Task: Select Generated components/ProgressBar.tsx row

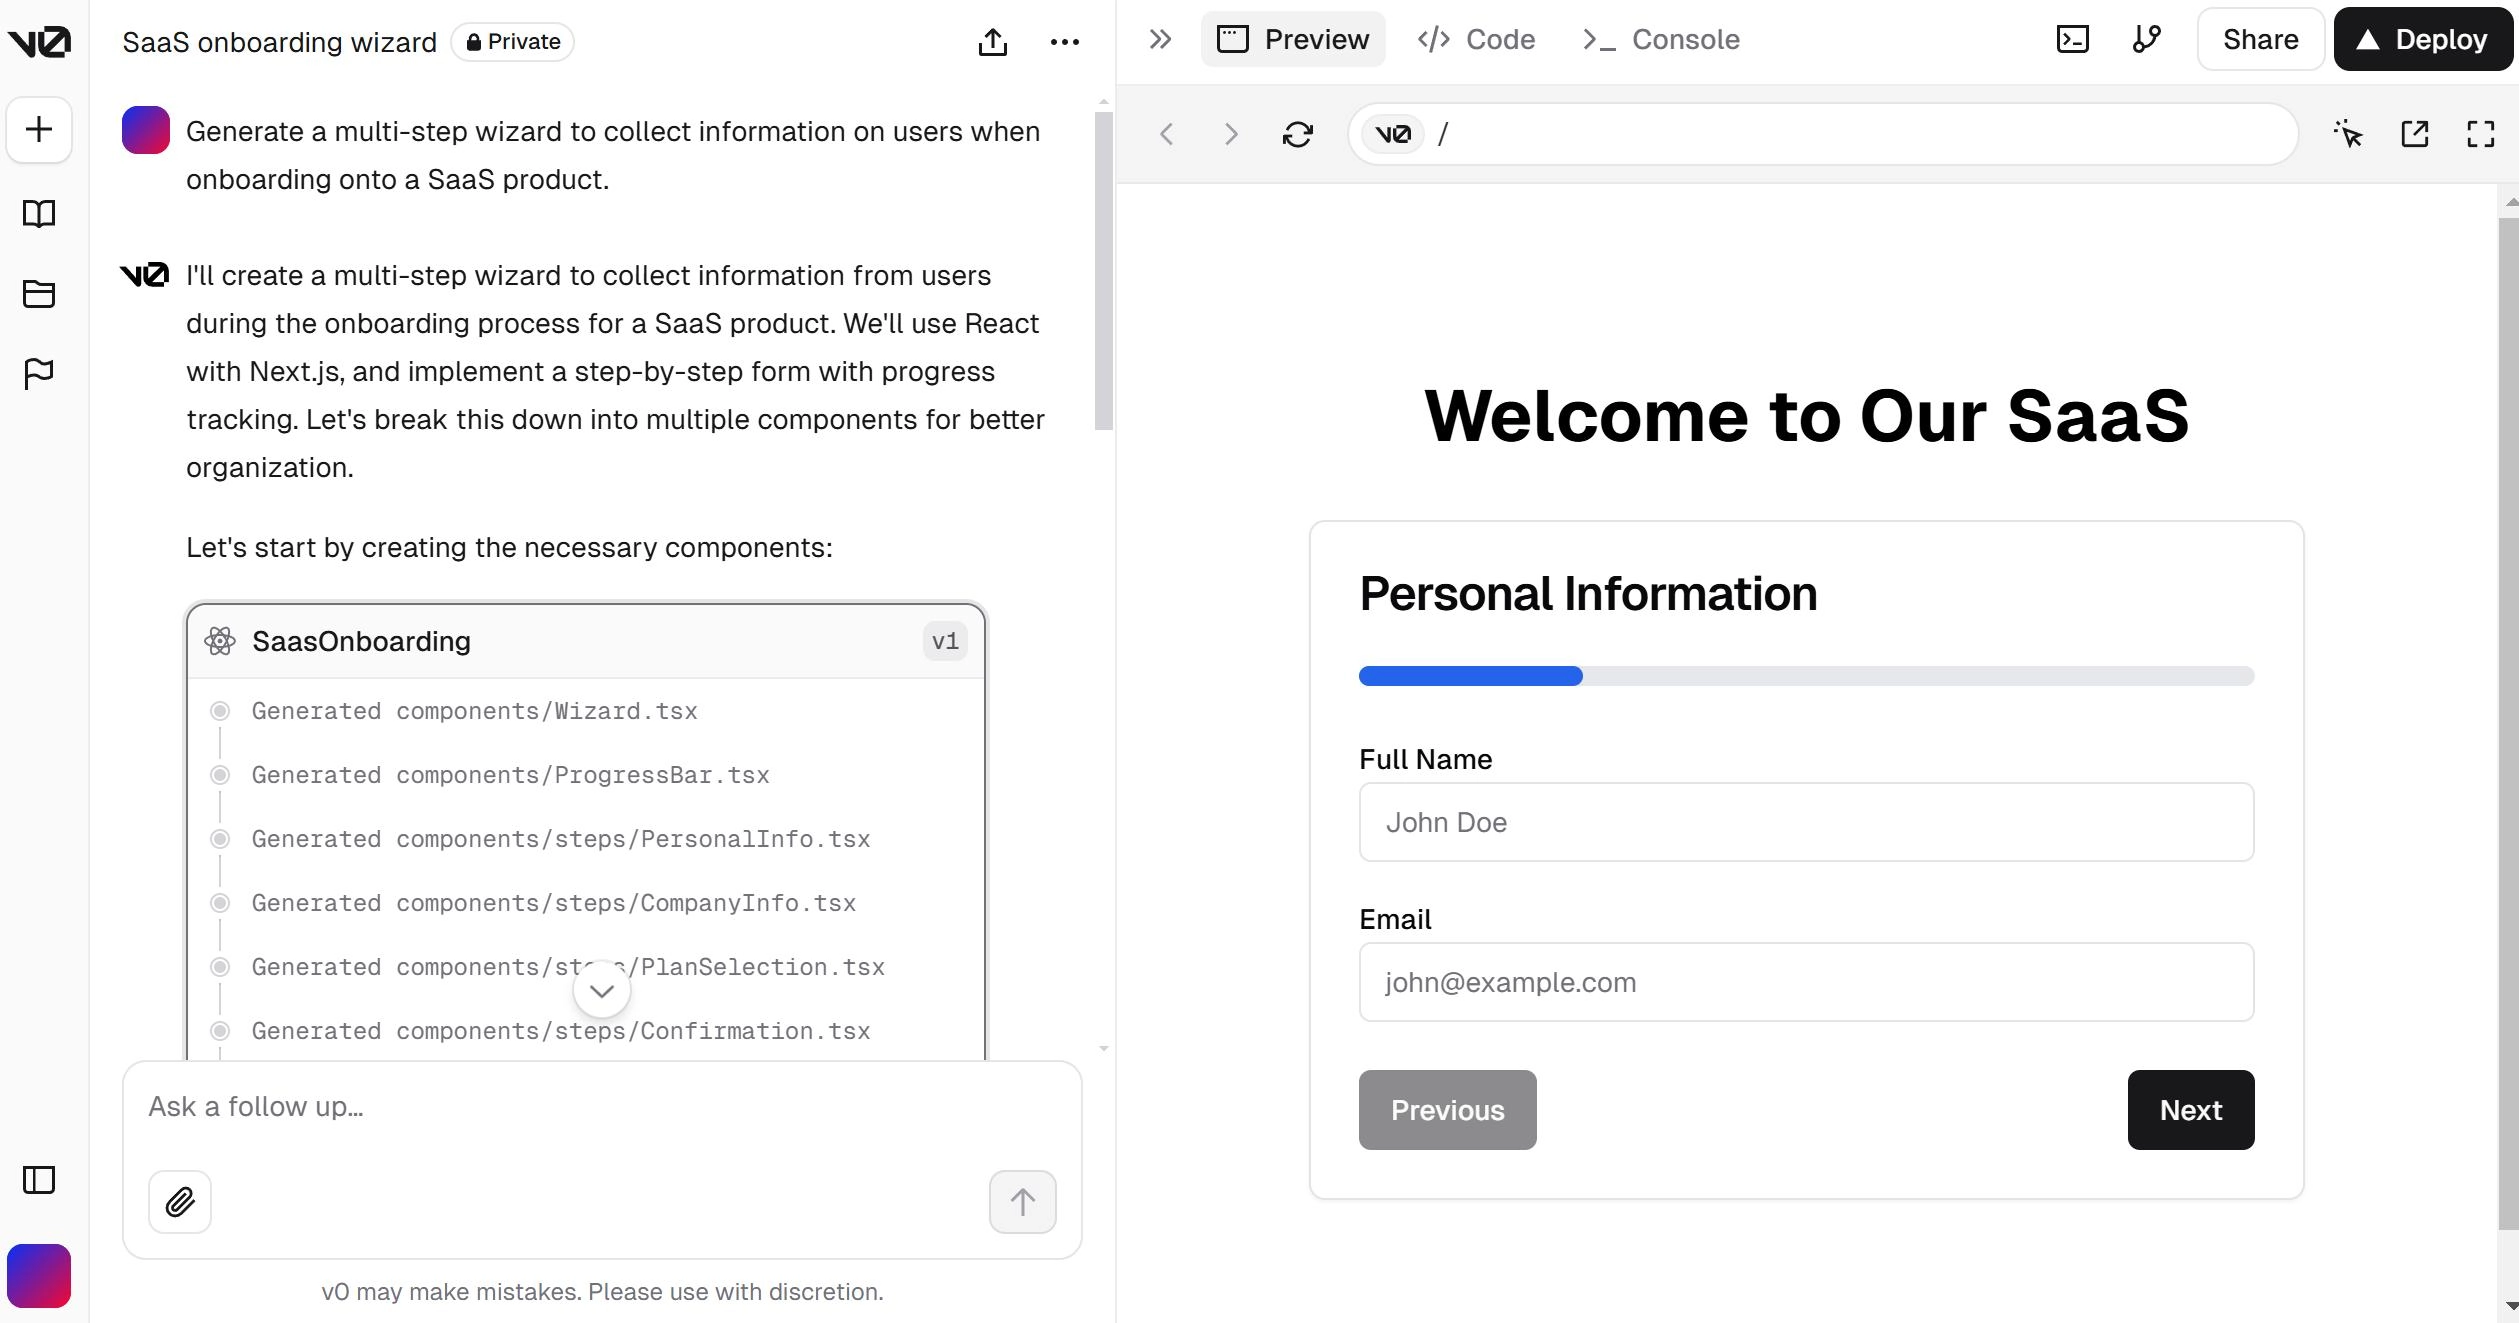Action: tap(511, 775)
